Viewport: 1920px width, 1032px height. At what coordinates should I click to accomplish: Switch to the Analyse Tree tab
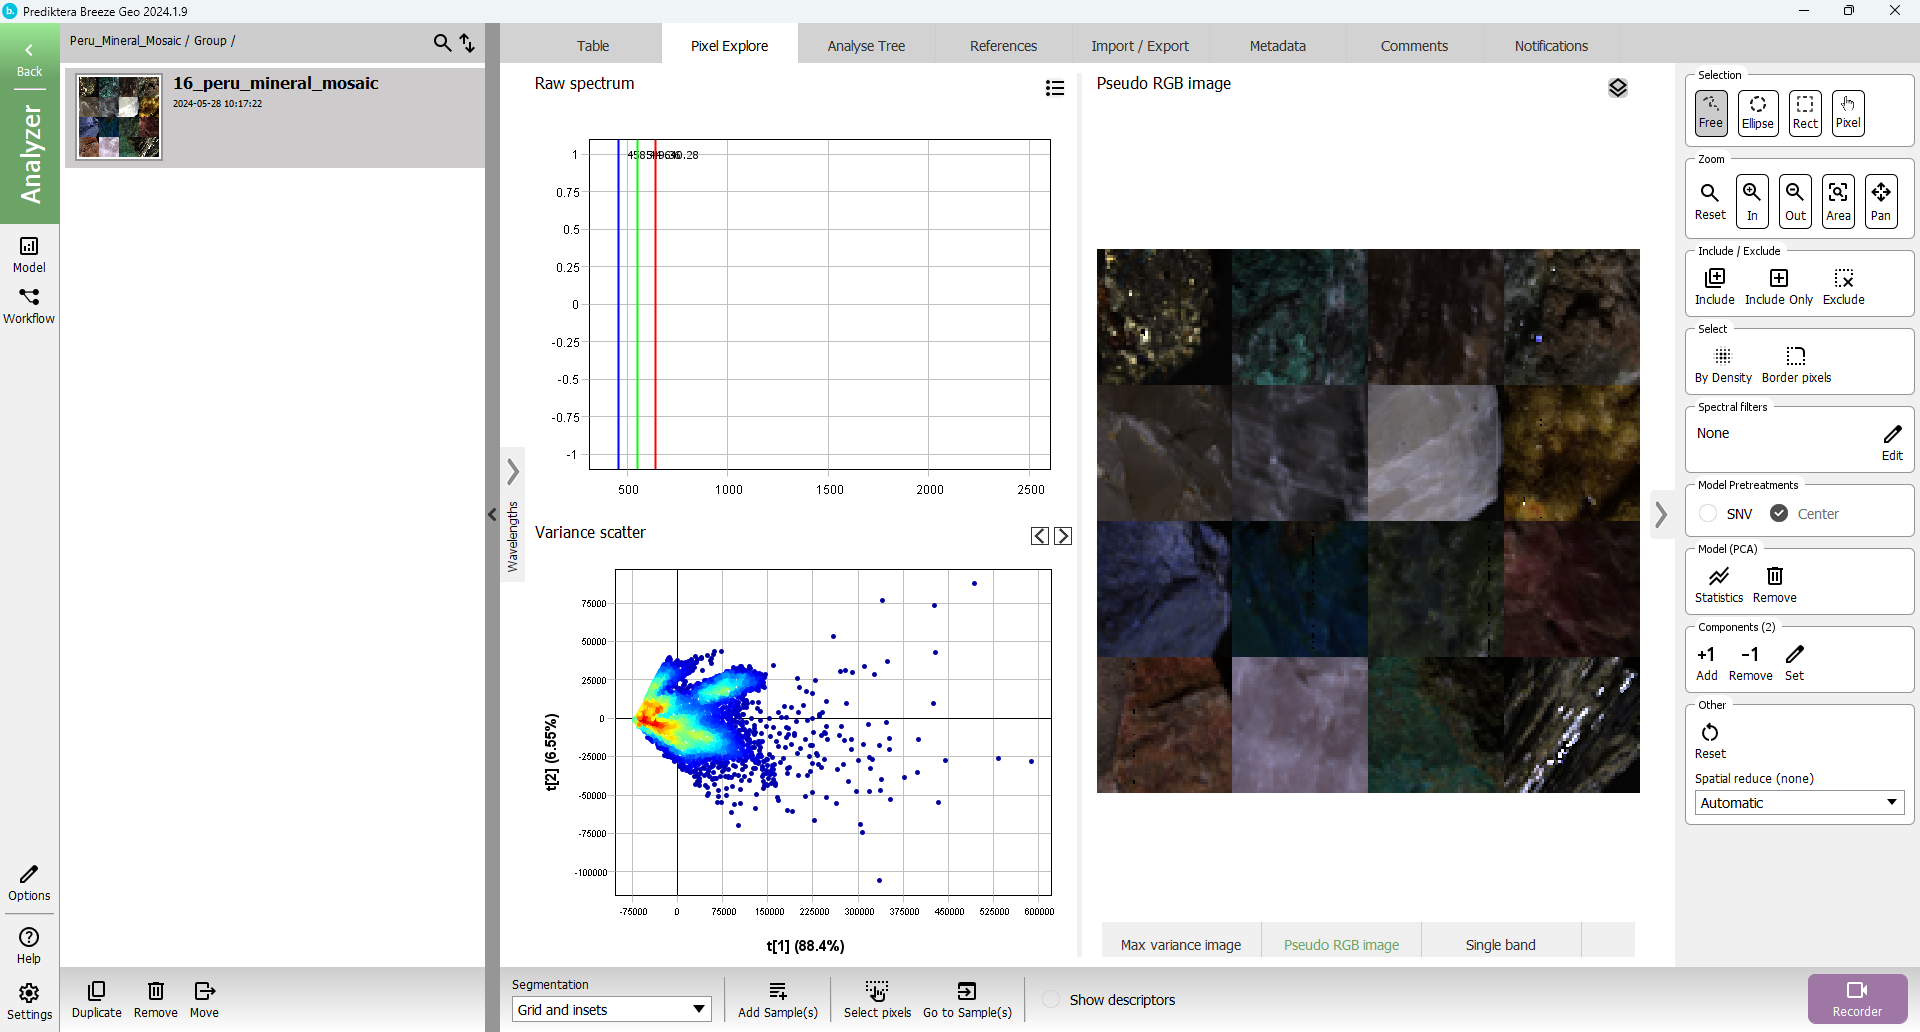(865, 46)
